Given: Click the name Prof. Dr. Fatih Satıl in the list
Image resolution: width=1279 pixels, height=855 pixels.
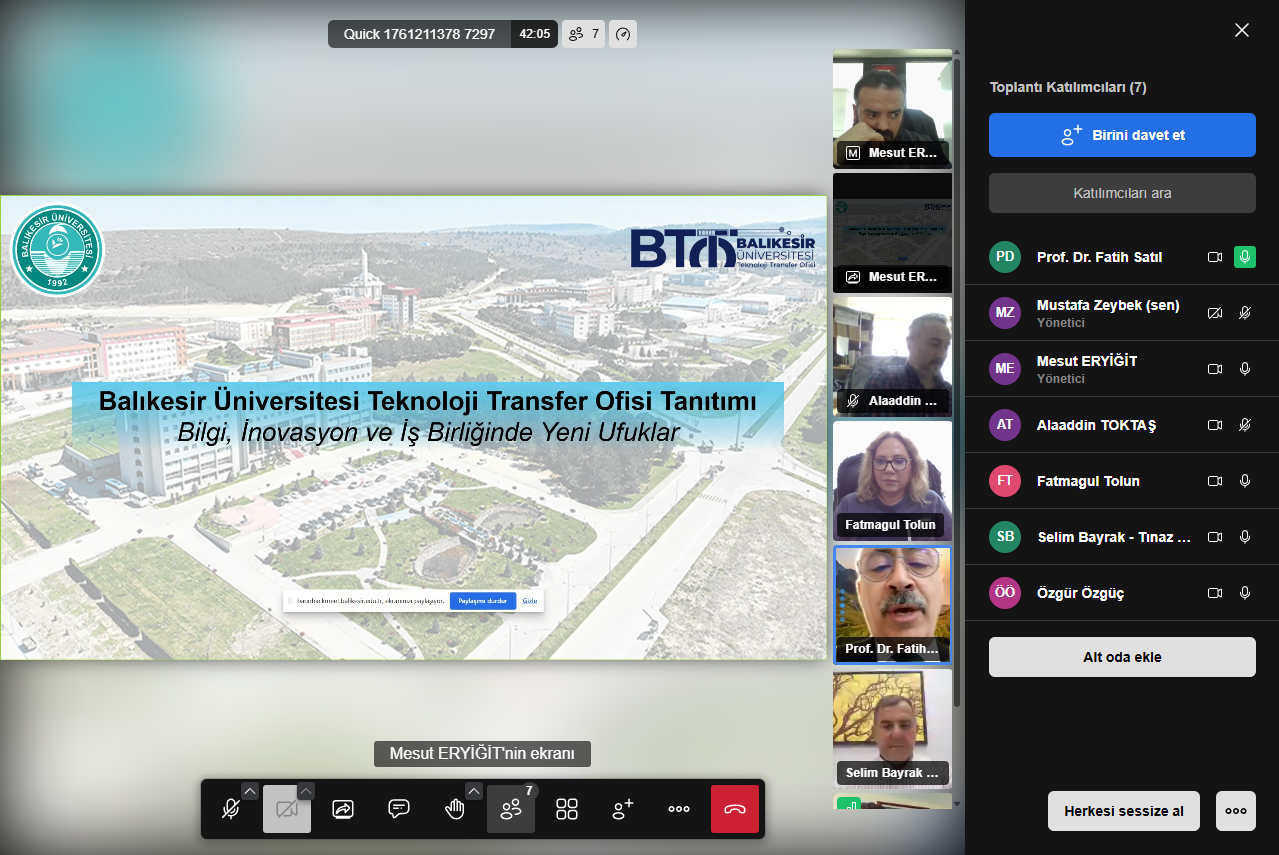Looking at the screenshot, I should 1099,257.
